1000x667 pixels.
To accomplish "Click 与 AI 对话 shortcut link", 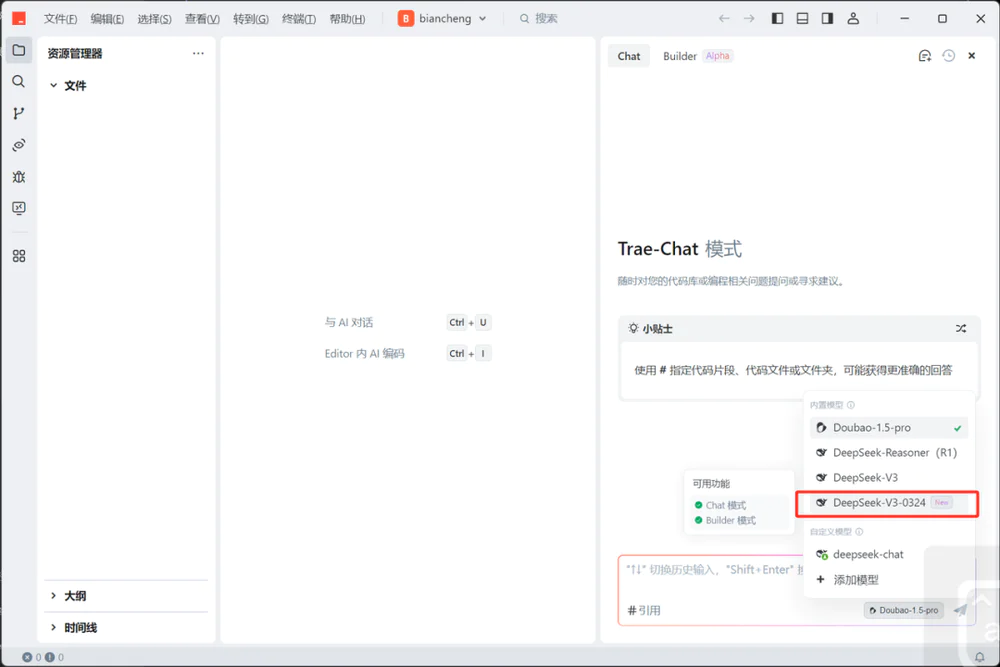I will [347, 322].
